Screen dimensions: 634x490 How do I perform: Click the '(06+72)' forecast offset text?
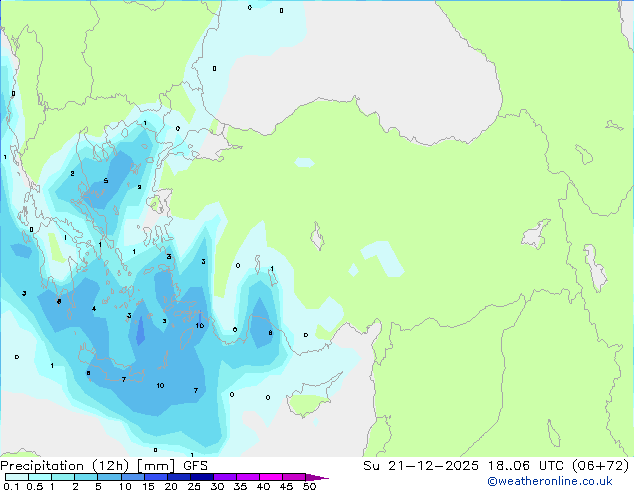[600, 466]
